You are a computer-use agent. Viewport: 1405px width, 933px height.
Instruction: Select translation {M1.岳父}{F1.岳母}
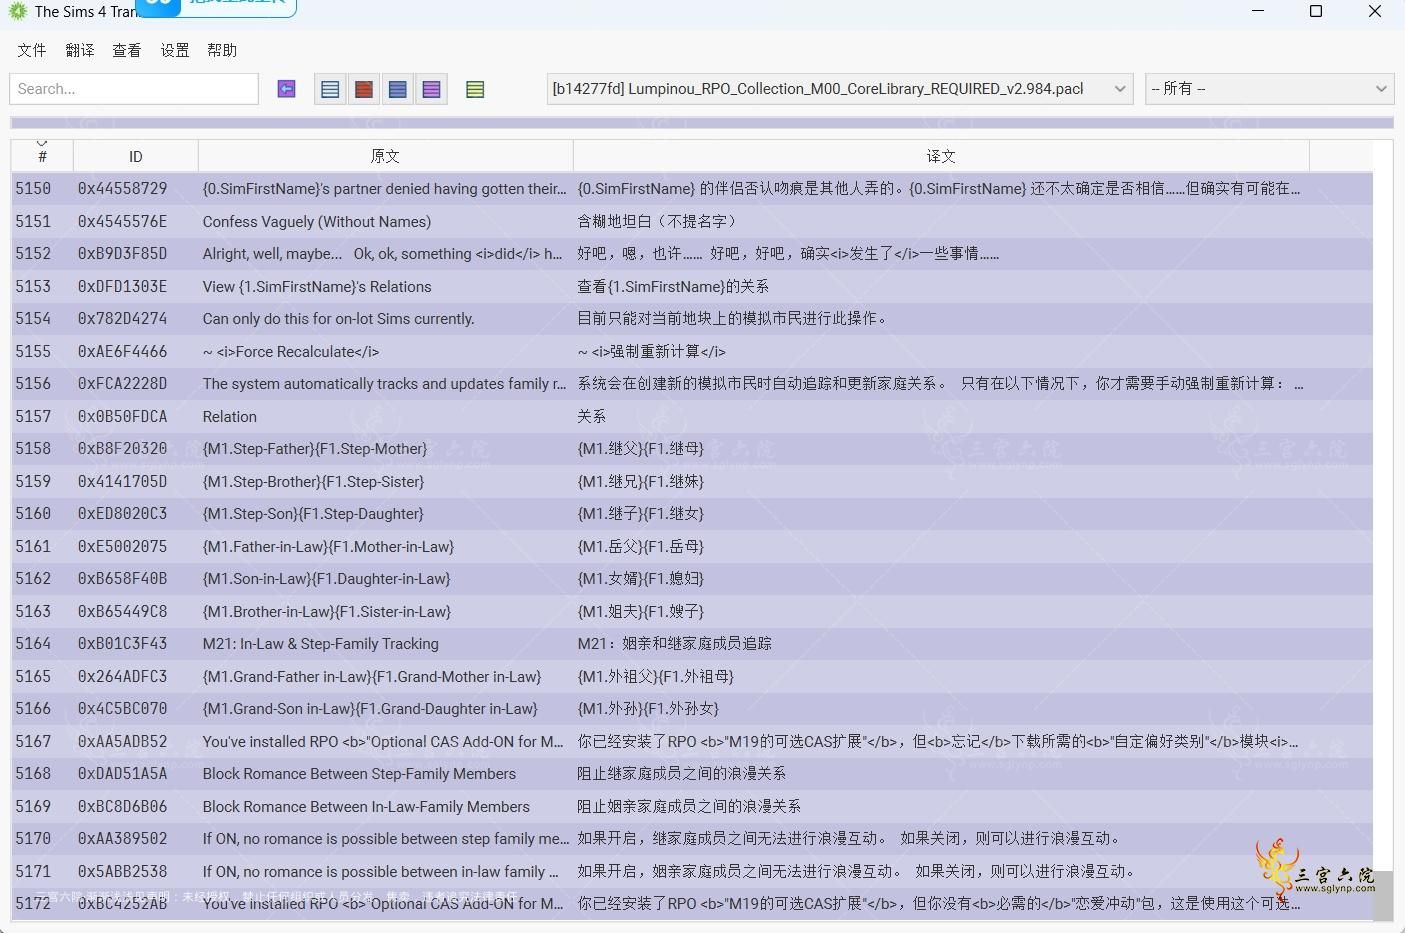pos(640,546)
